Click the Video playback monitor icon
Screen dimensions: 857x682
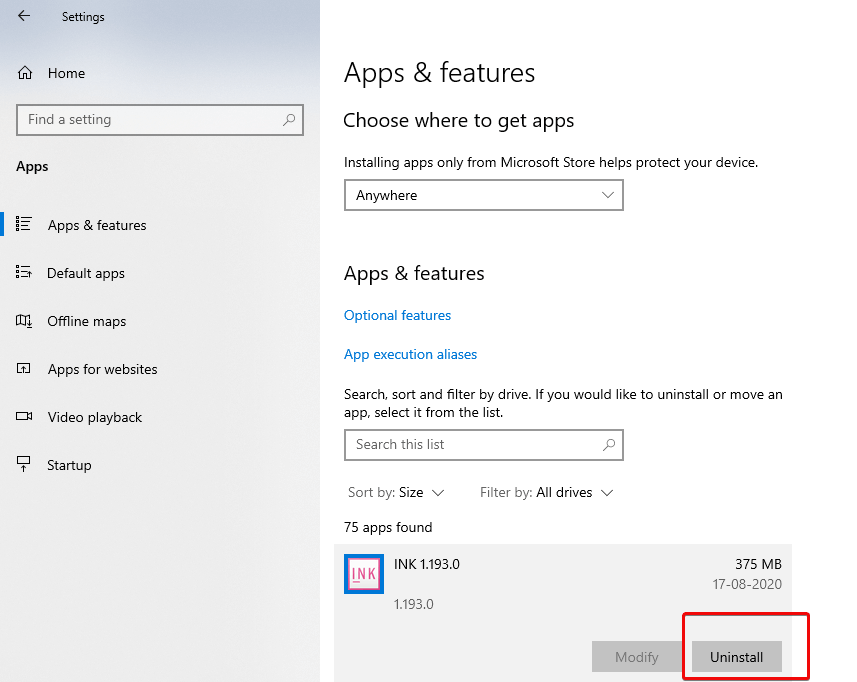coord(22,417)
